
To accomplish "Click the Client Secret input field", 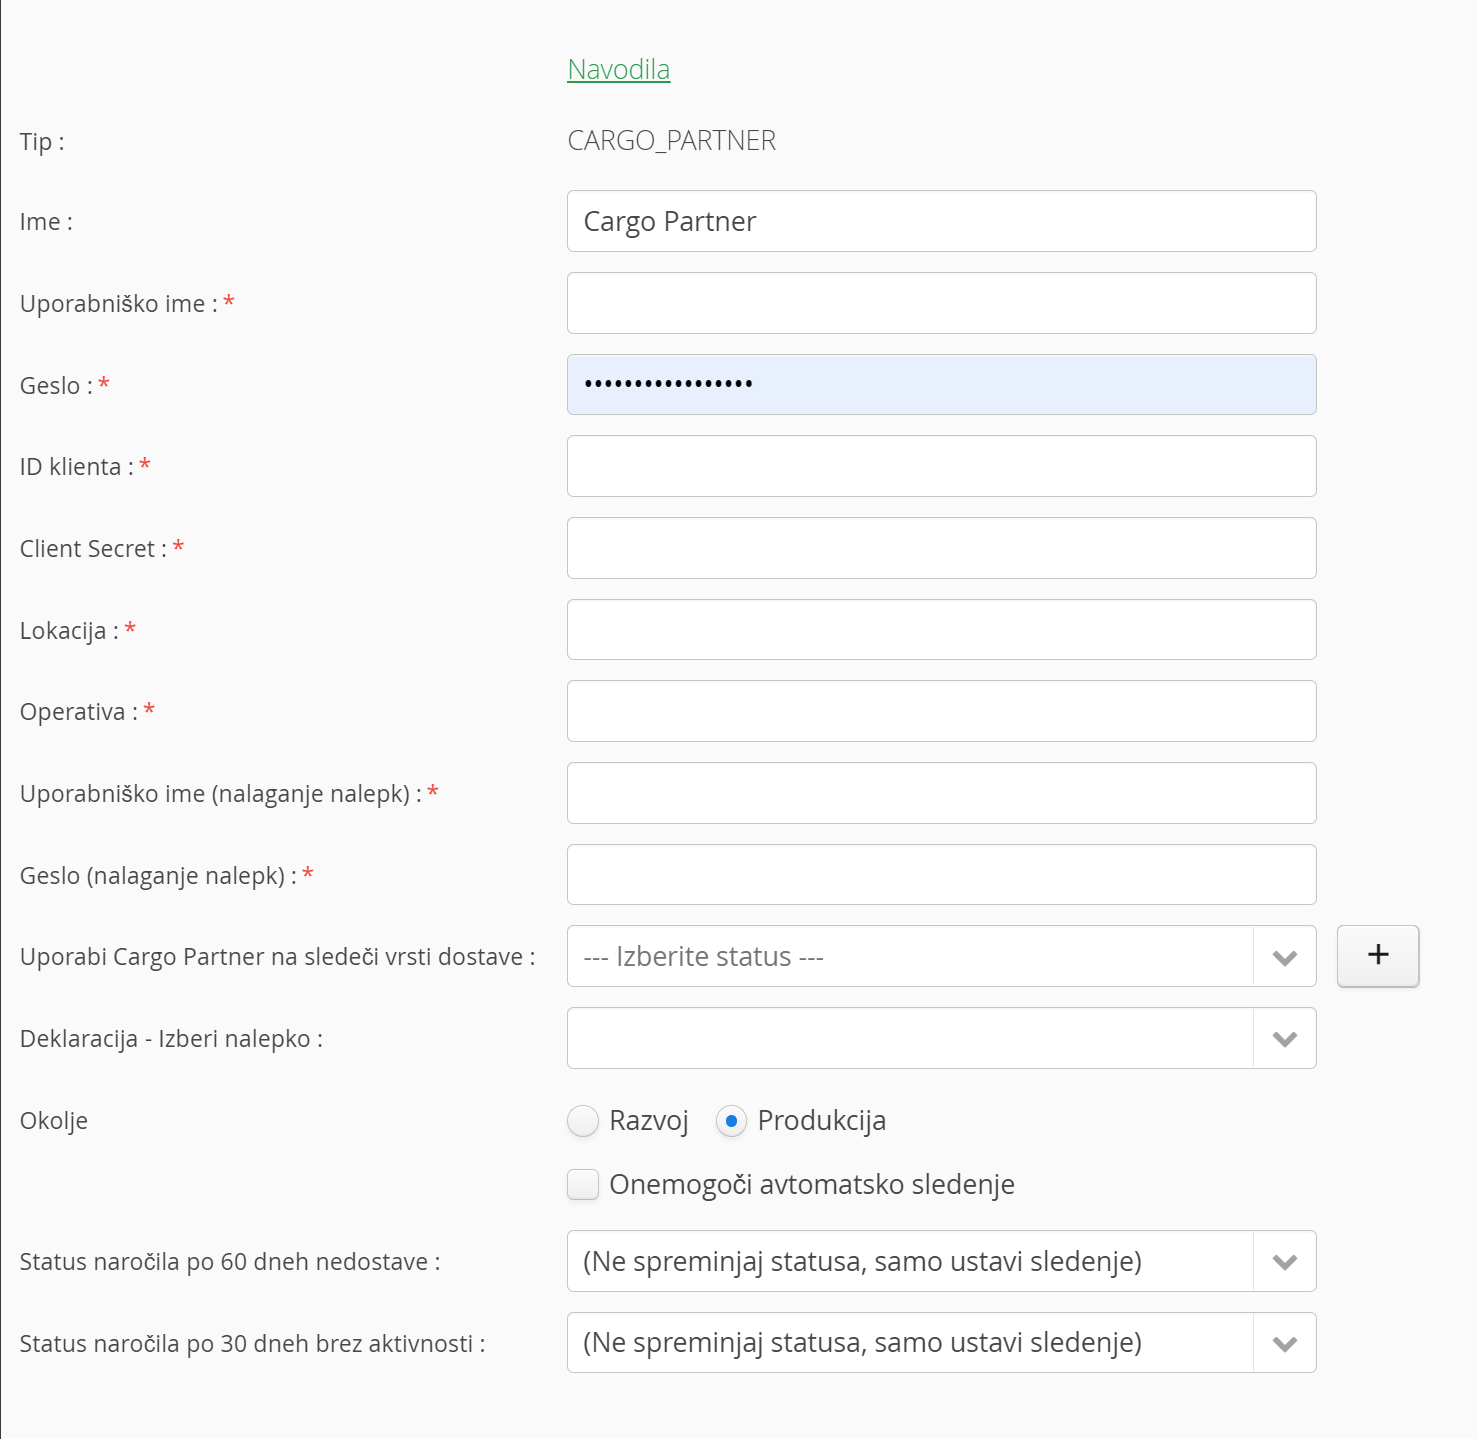I will (x=941, y=548).
